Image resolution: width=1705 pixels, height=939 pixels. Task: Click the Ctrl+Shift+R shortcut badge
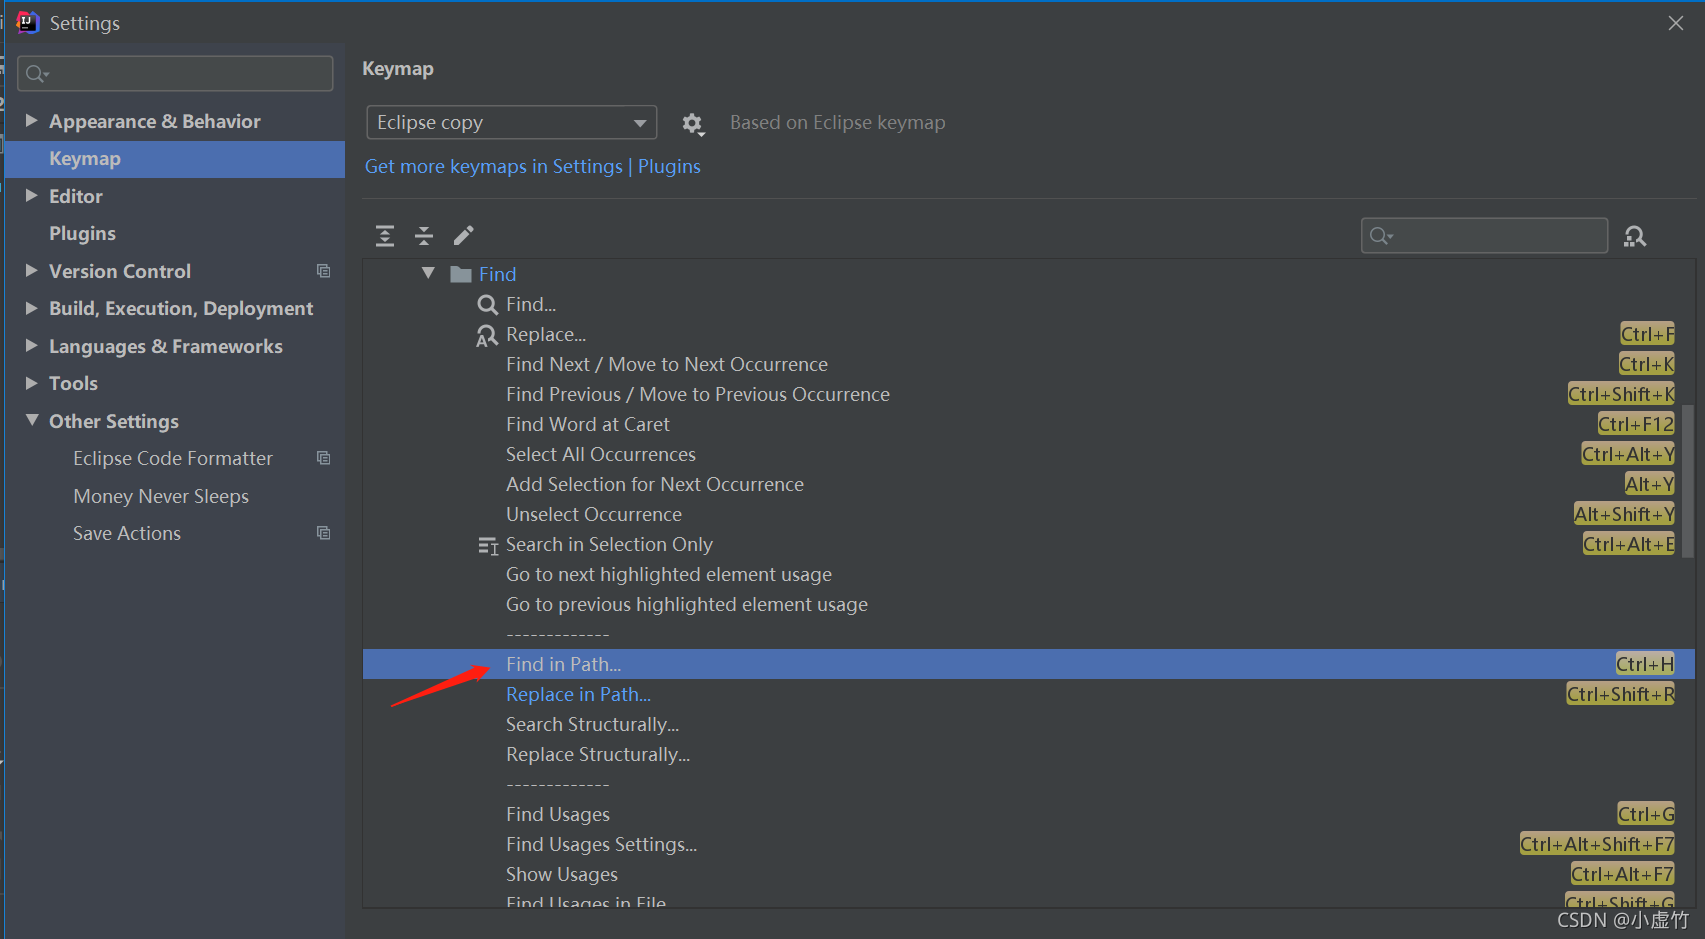click(x=1621, y=694)
